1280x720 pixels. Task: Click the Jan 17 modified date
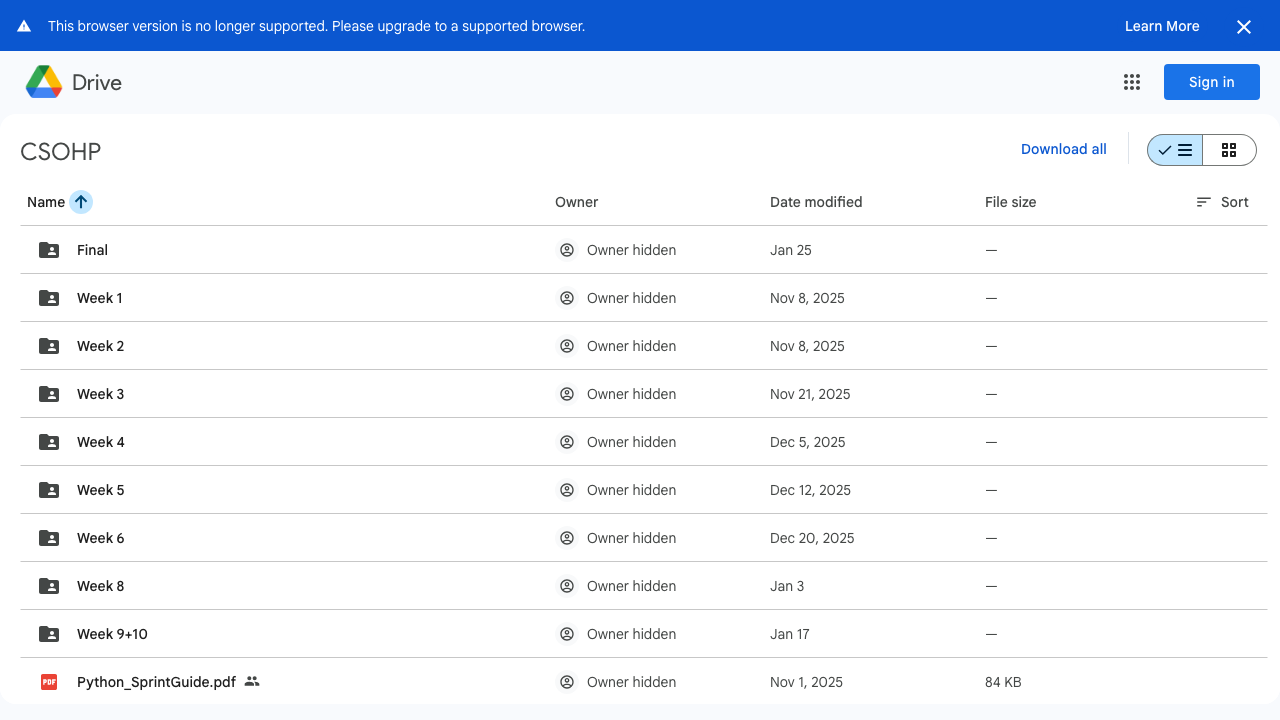click(790, 634)
